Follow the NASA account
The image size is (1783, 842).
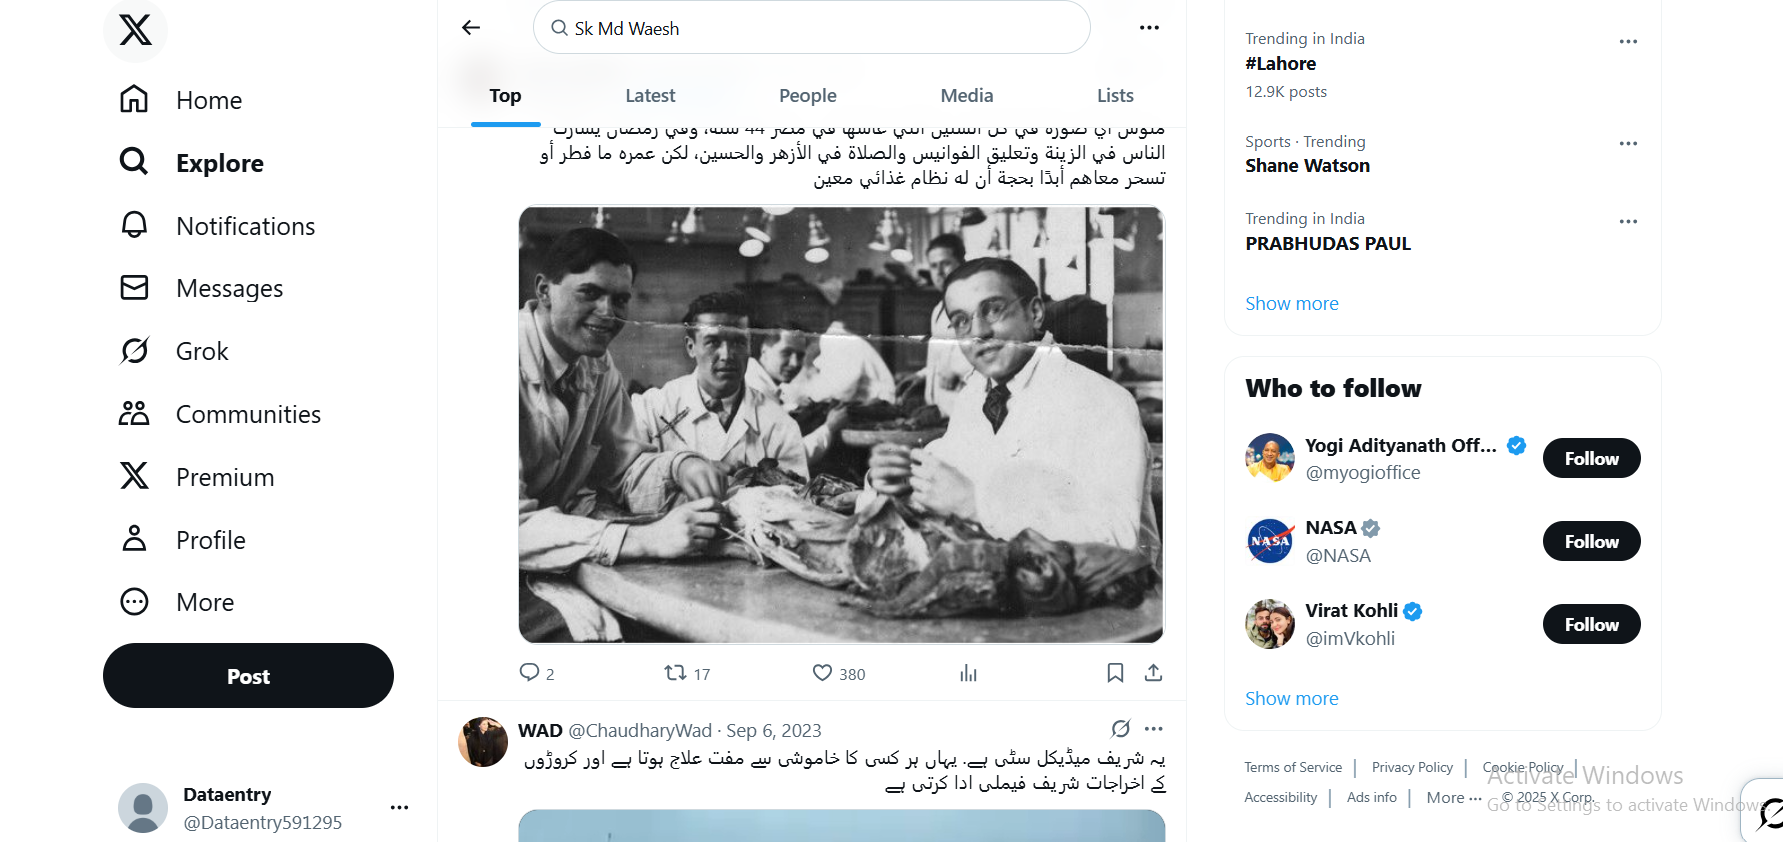pos(1591,541)
